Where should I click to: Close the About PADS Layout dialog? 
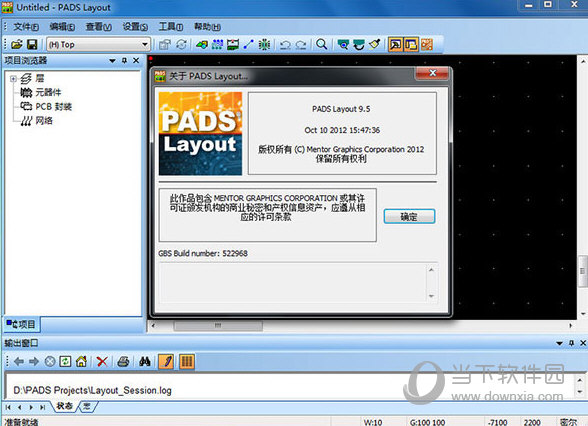[432, 73]
